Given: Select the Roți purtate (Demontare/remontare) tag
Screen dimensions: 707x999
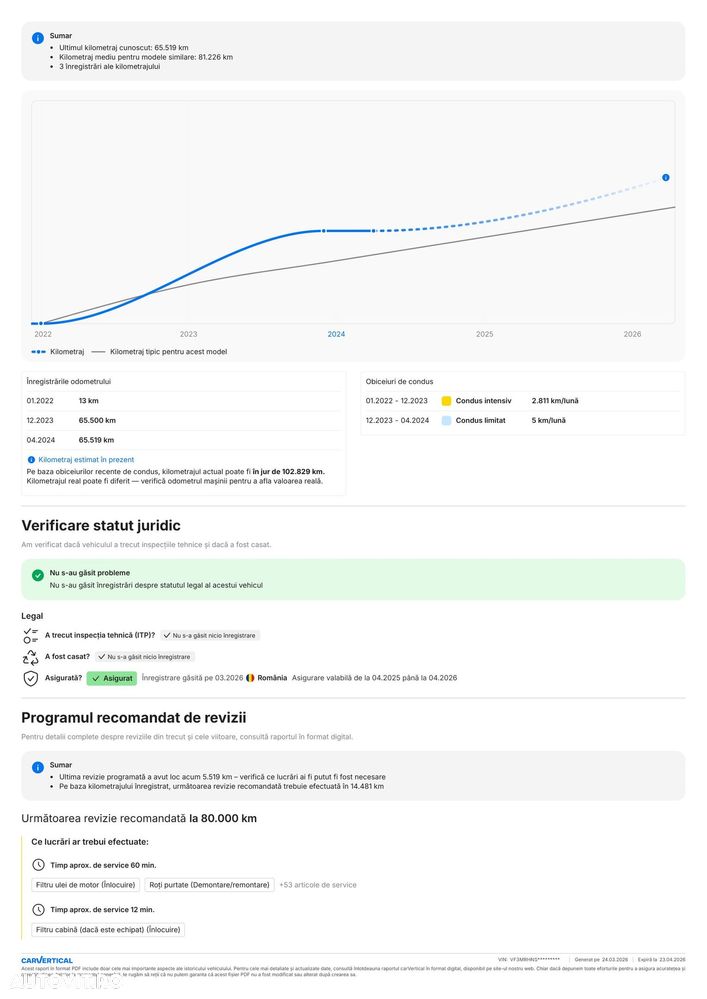Looking at the screenshot, I should click(209, 885).
